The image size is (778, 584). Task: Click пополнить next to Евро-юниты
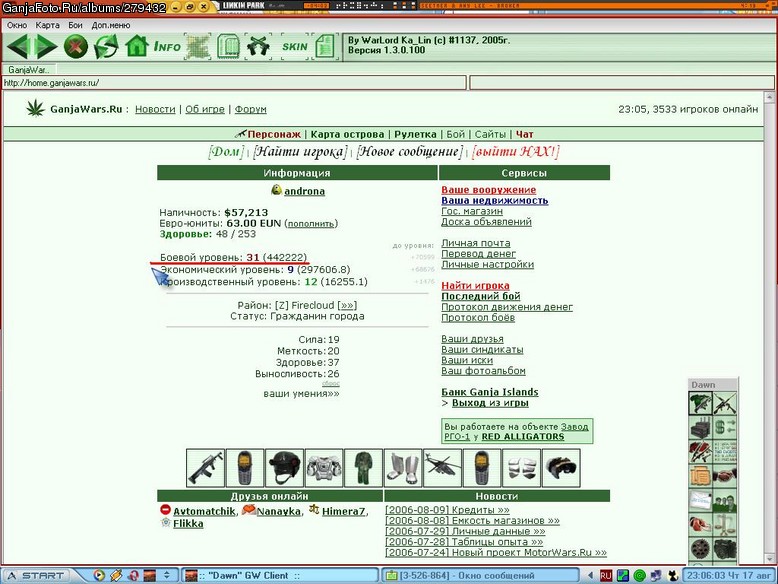click(311, 224)
